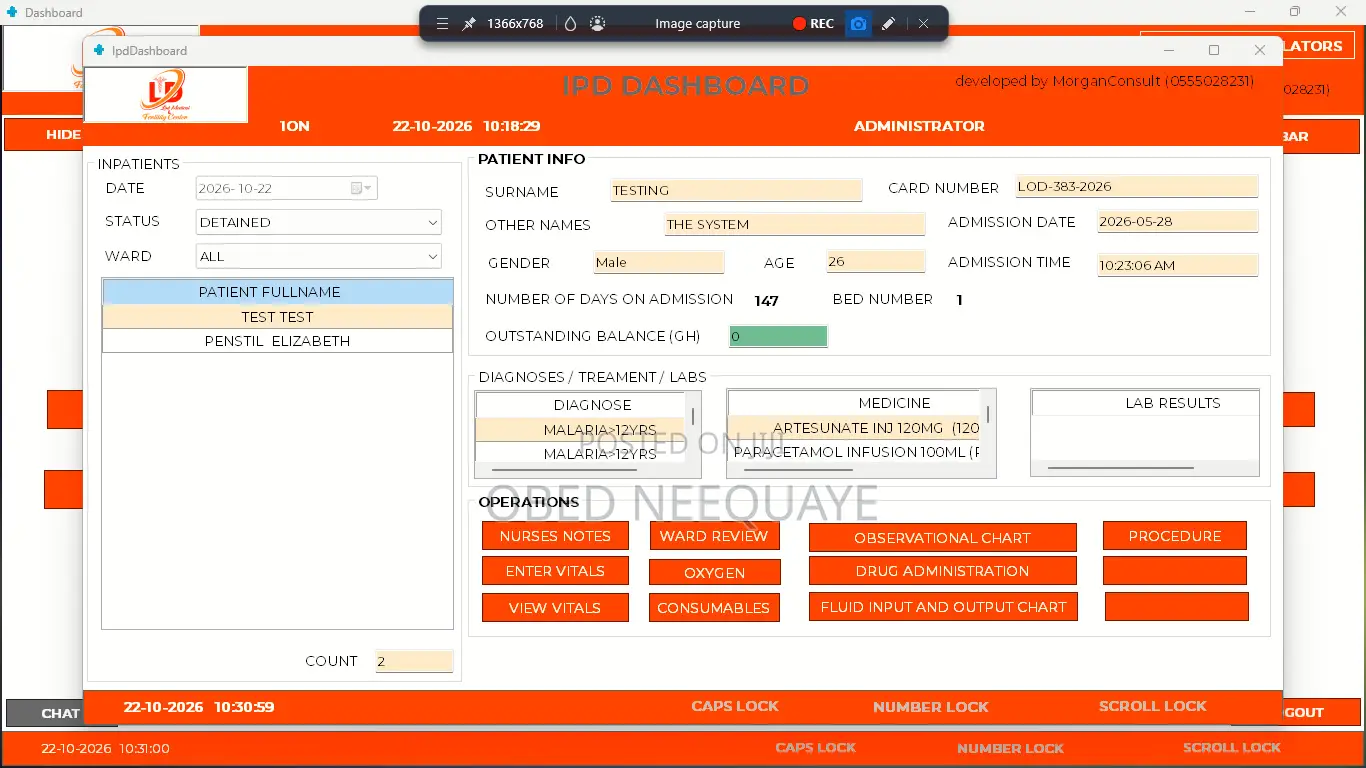Click the AGE field showing 26
The height and width of the screenshot is (768, 1366).
pos(876,261)
